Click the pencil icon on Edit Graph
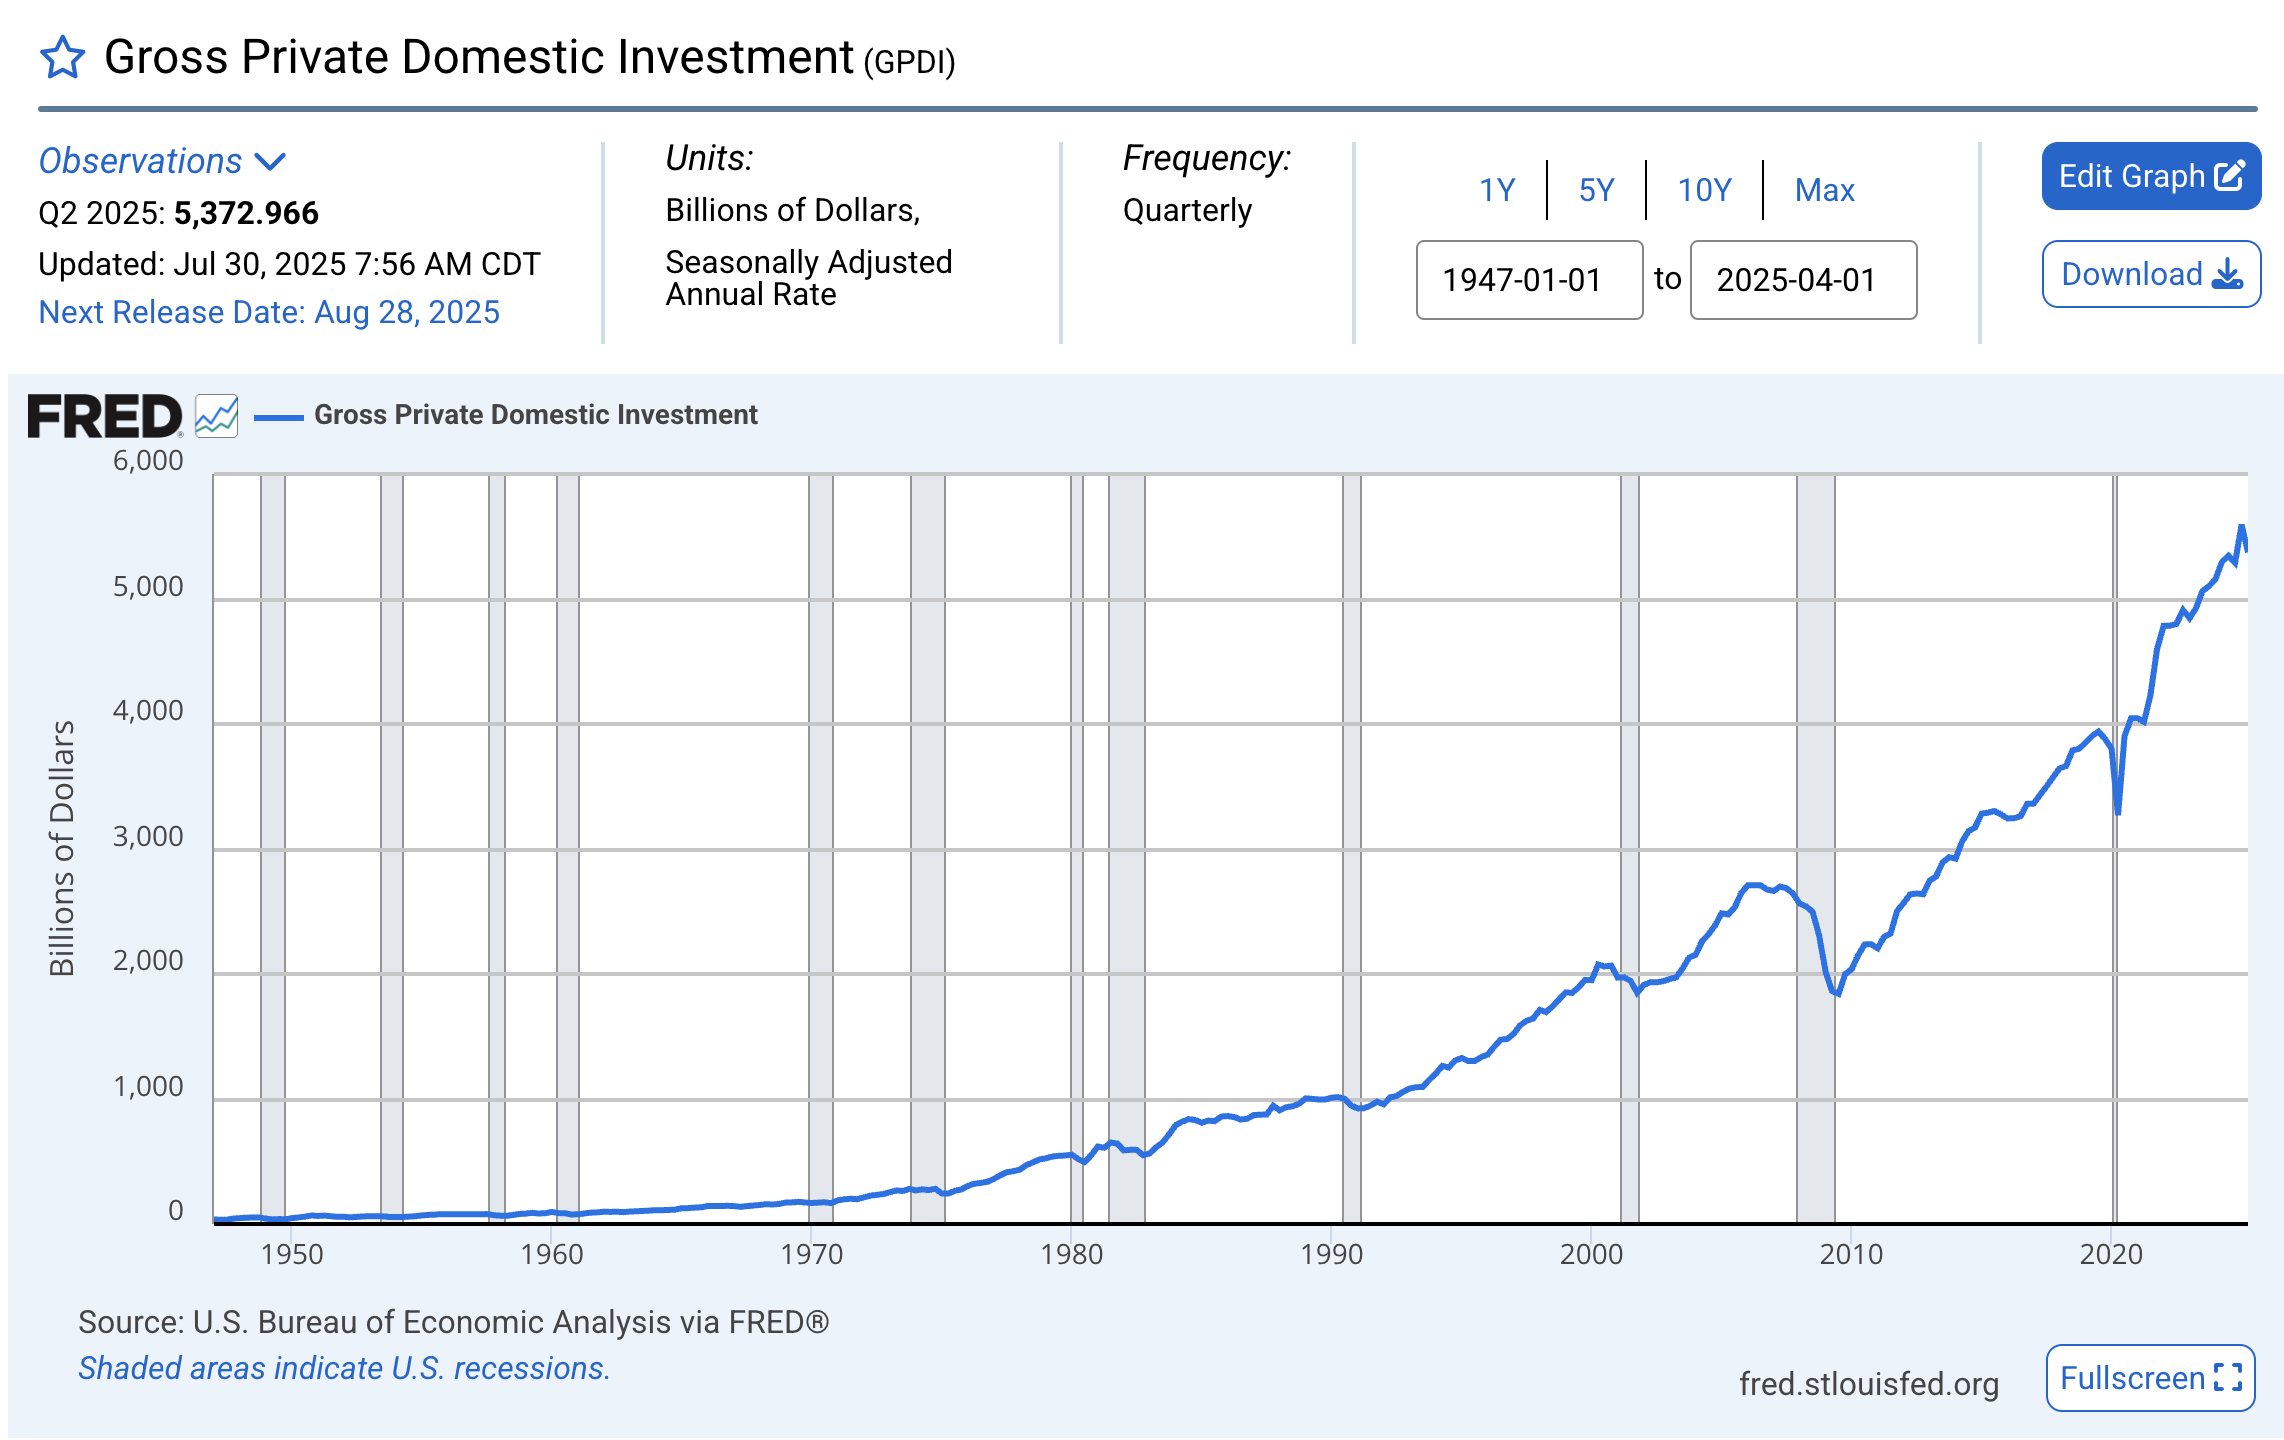The height and width of the screenshot is (1440, 2284). click(x=2229, y=176)
